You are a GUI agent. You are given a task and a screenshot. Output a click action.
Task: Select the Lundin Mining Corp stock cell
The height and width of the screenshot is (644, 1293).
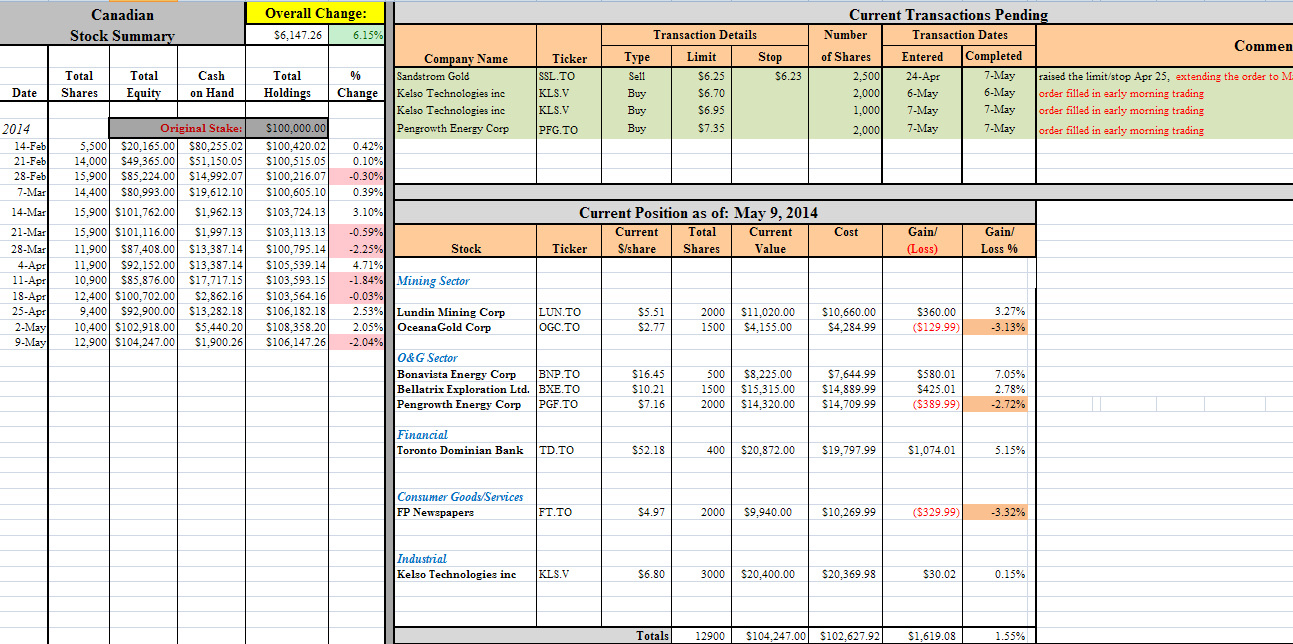(466, 313)
